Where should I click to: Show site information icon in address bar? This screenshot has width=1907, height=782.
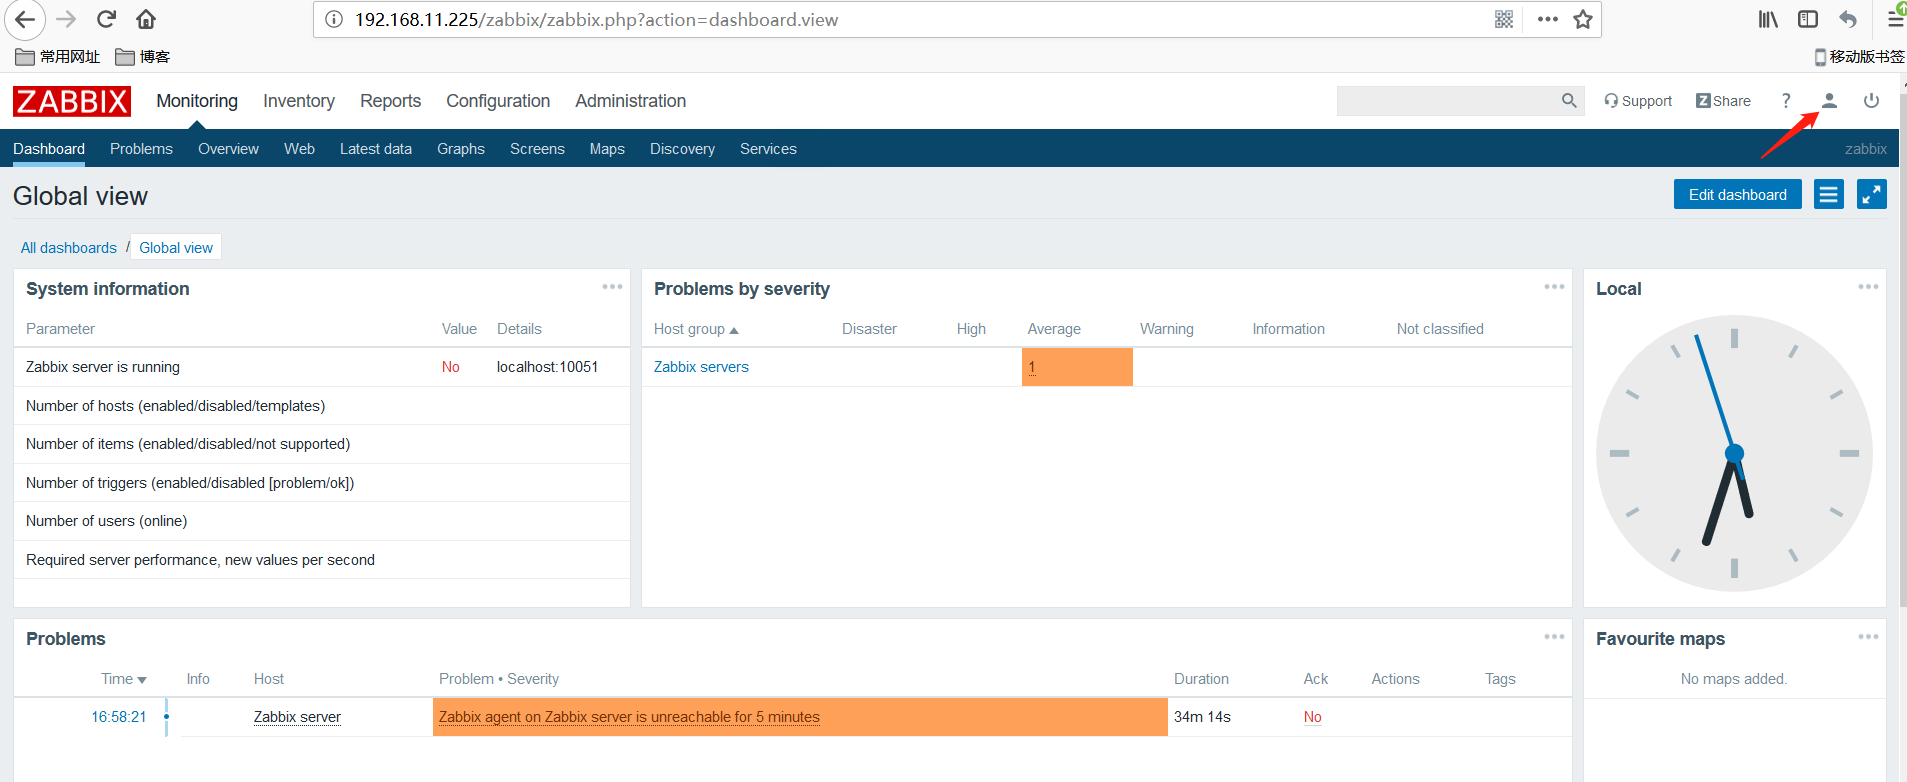click(334, 19)
